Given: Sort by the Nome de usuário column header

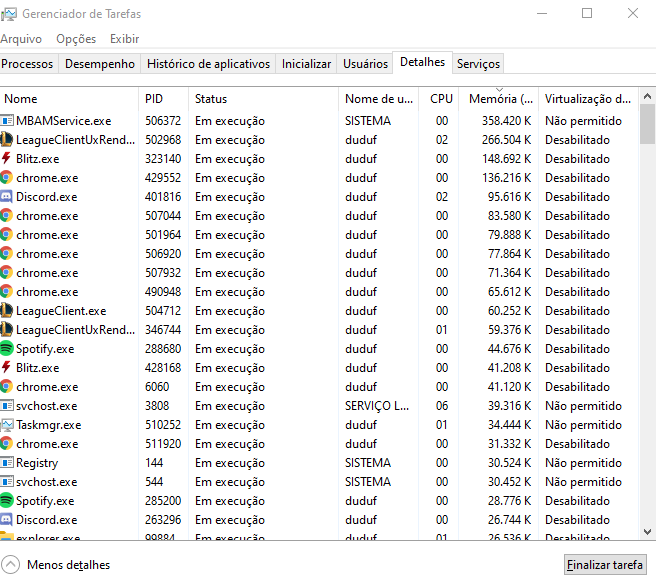Looking at the screenshot, I should coord(379,99).
